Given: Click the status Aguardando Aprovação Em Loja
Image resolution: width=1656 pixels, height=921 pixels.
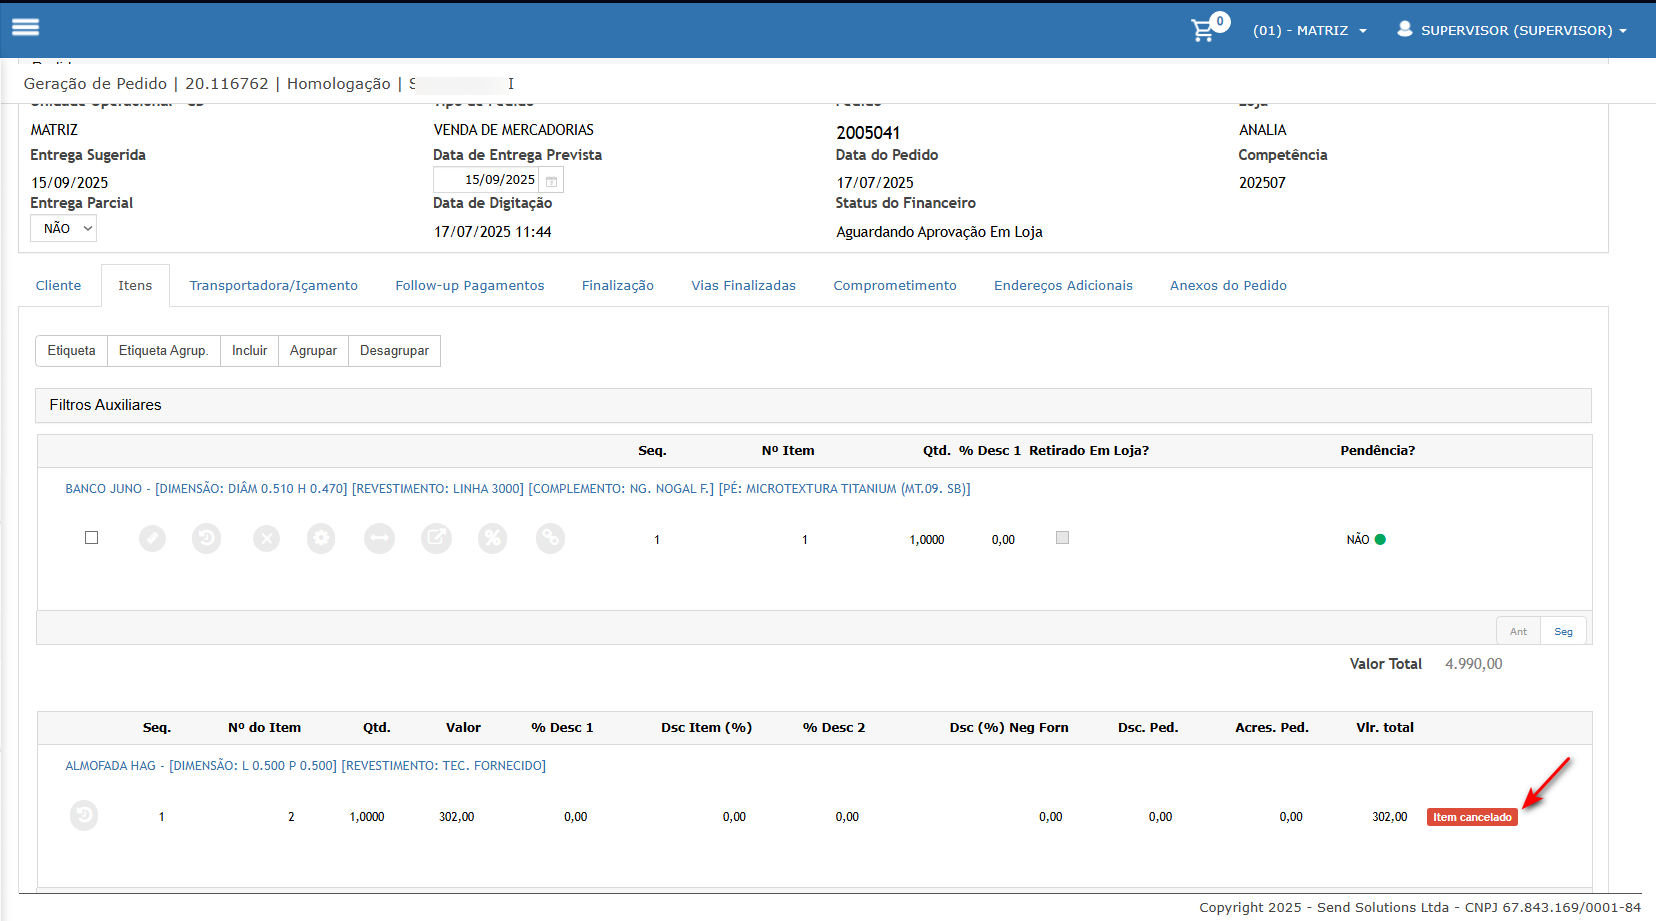Looking at the screenshot, I should pos(939,232).
